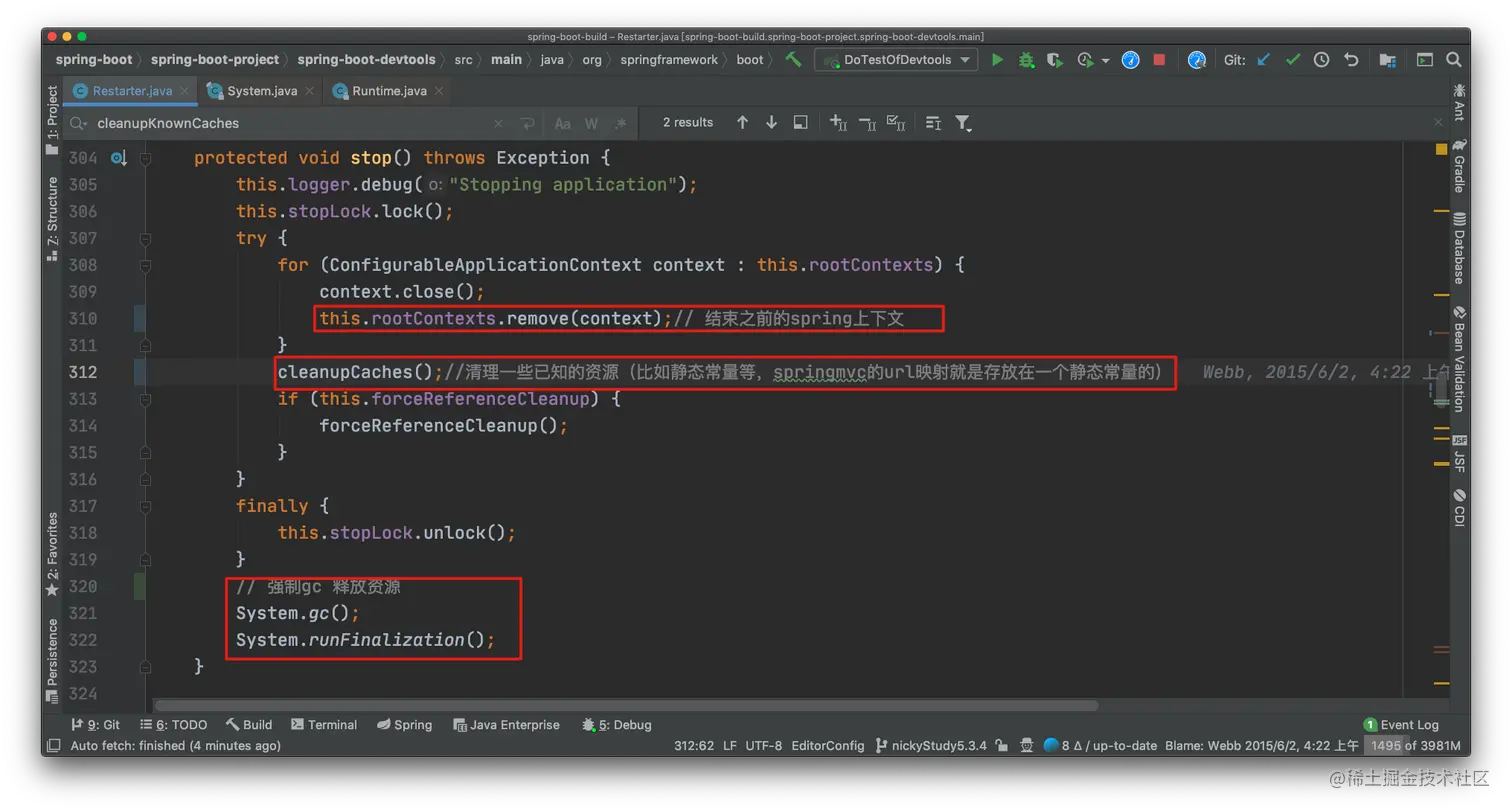Update project with the blue Git arrow
1512x811 pixels.
(1263, 60)
